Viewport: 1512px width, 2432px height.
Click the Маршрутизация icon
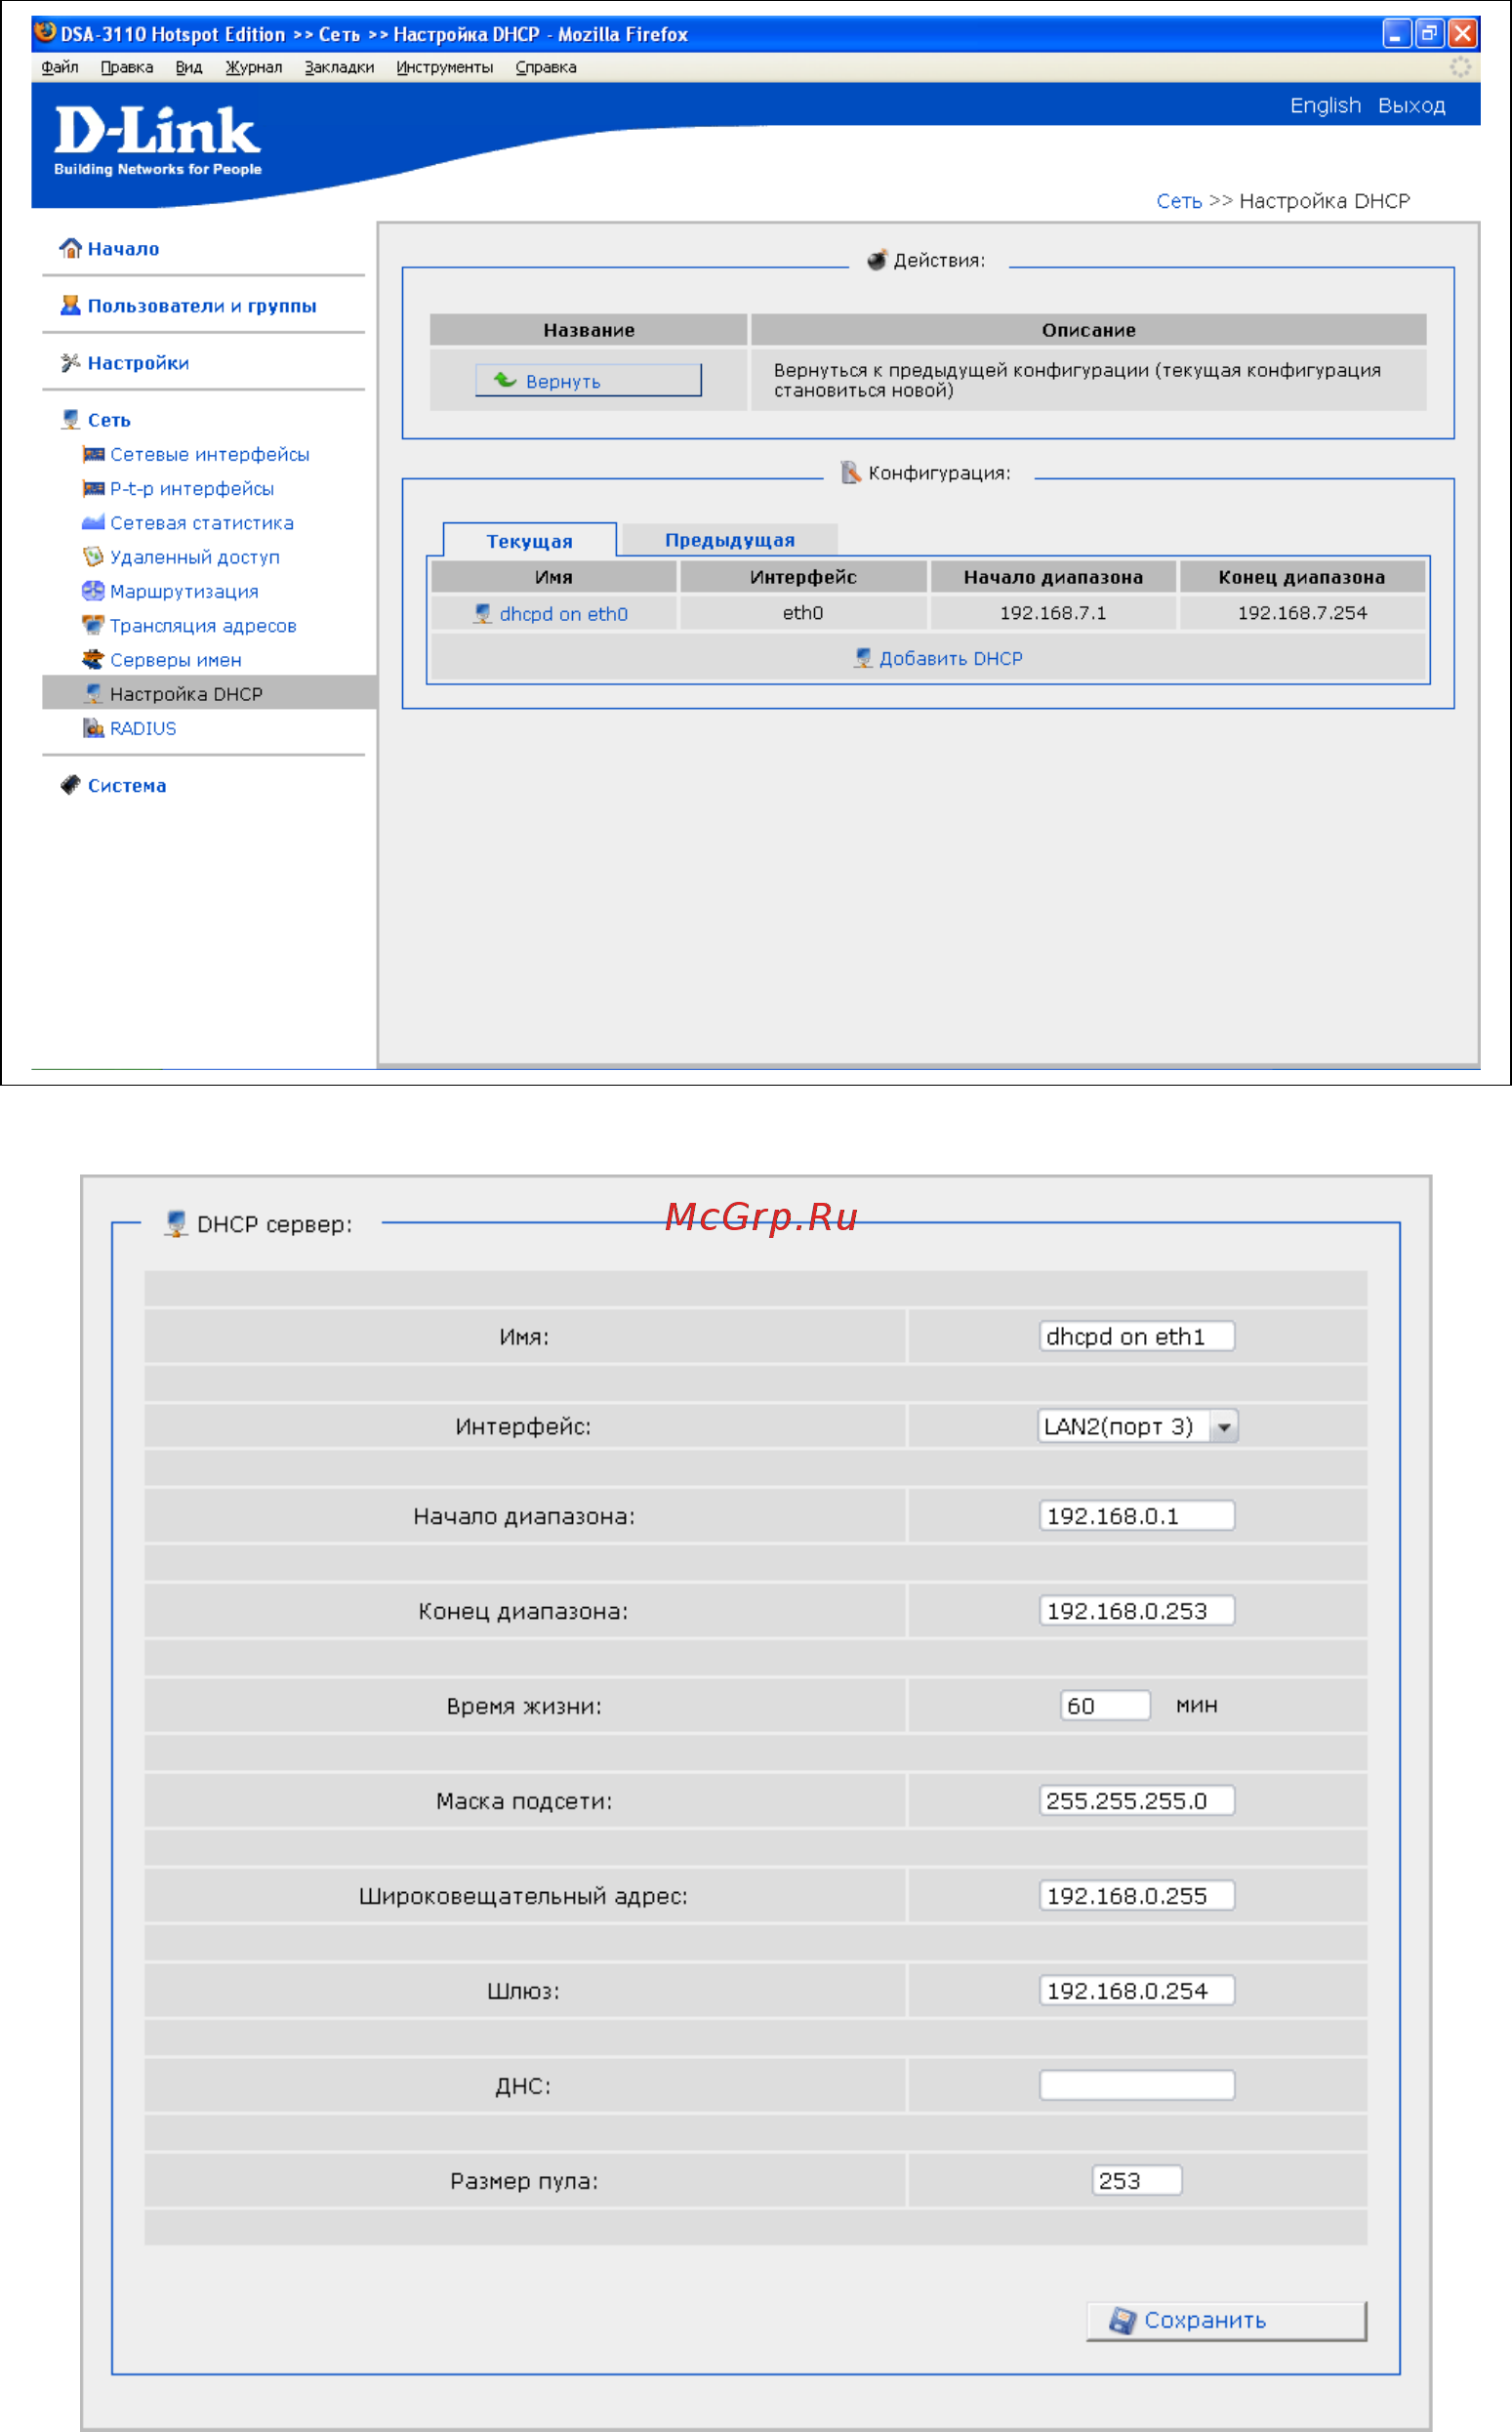click(93, 591)
